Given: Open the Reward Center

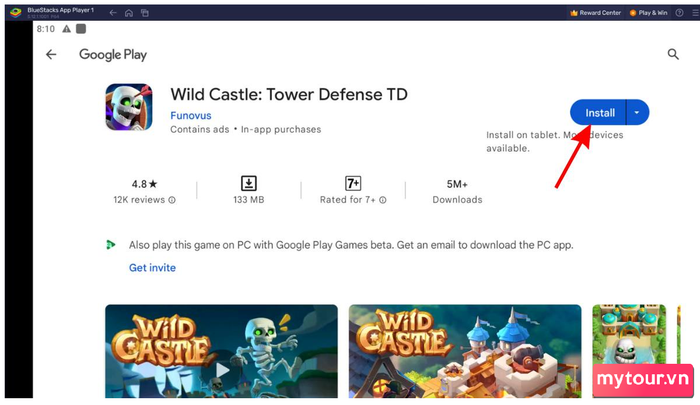Looking at the screenshot, I should click(x=596, y=13).
